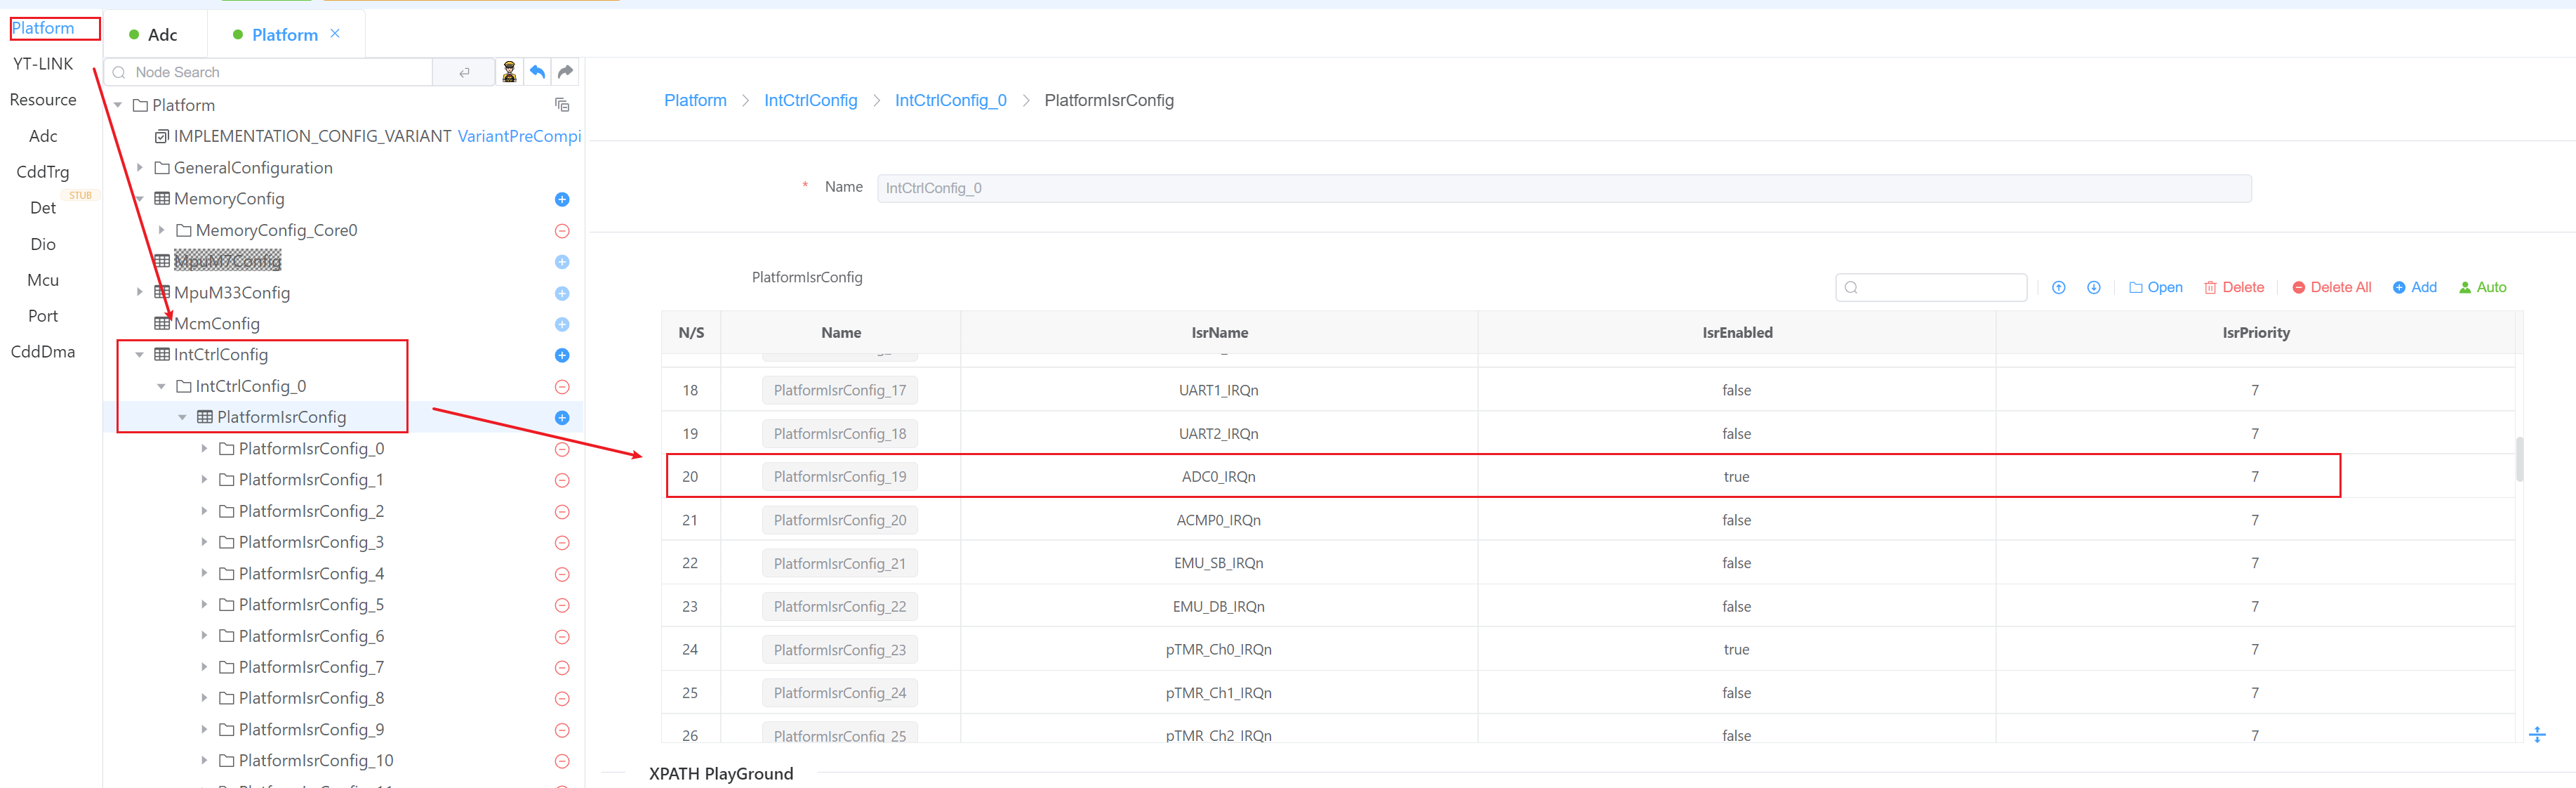The image size is (2576, 788).
Task: Click the Delete All button
Action: coord(2332,288)
